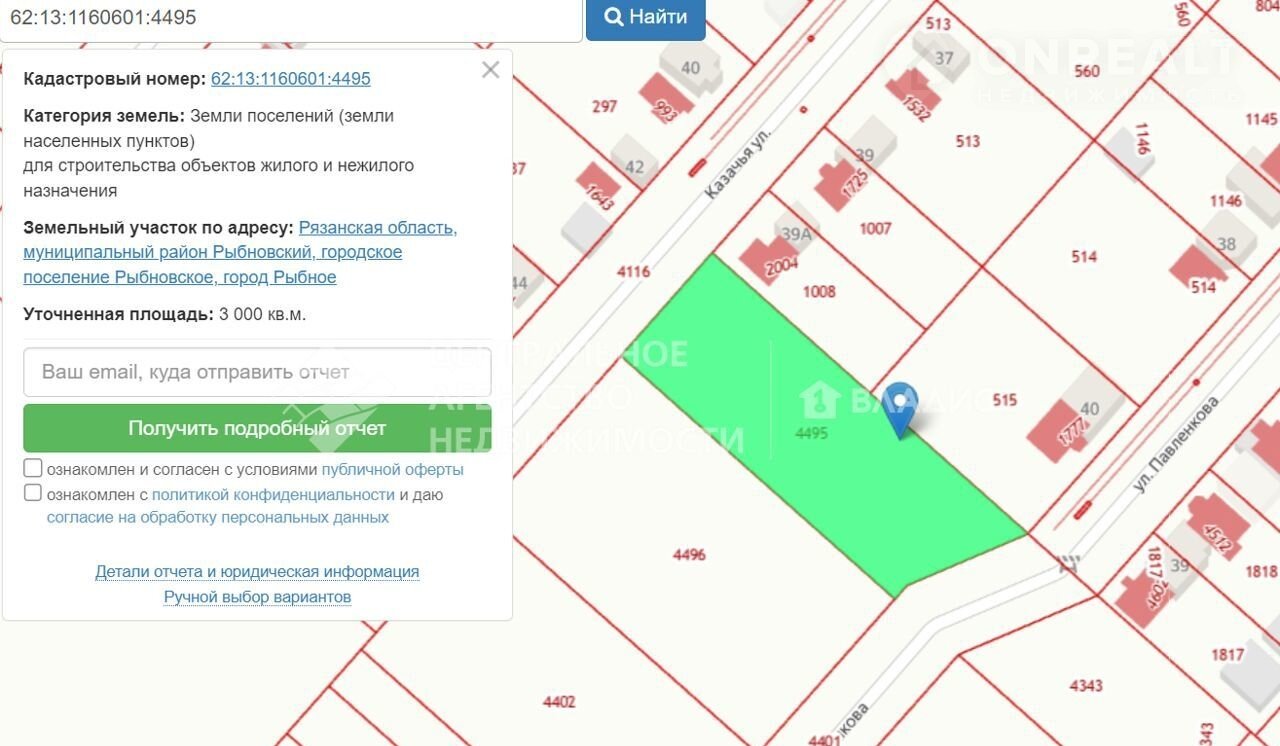This screenshot has width=1280, height=746.
Task: Click Ручной выбор вариантов link
Action: (257, 597)
